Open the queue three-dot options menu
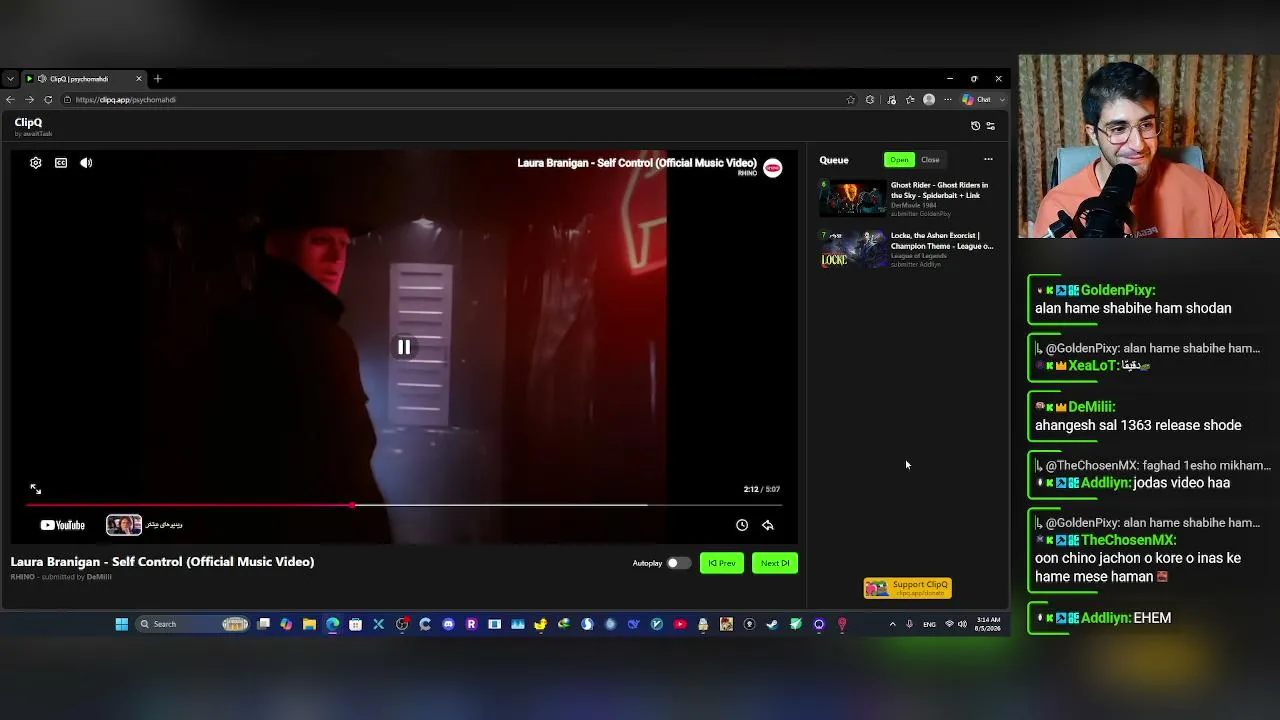The image size is (1280, 720). [988, 160]
